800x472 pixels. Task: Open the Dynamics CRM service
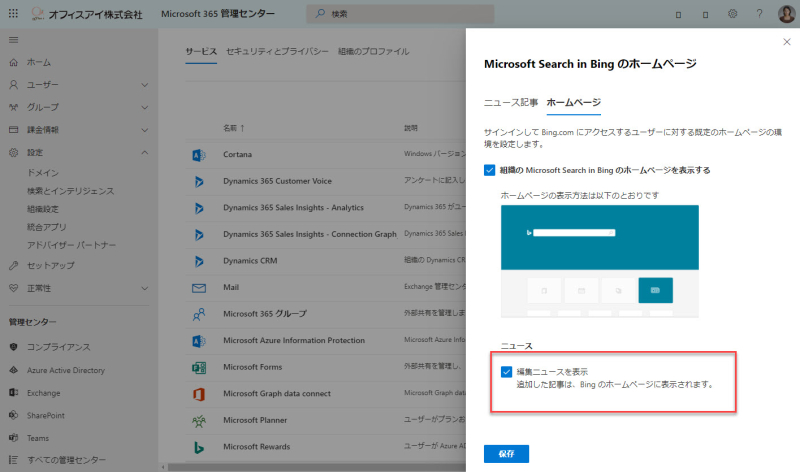tap(250, 261)
